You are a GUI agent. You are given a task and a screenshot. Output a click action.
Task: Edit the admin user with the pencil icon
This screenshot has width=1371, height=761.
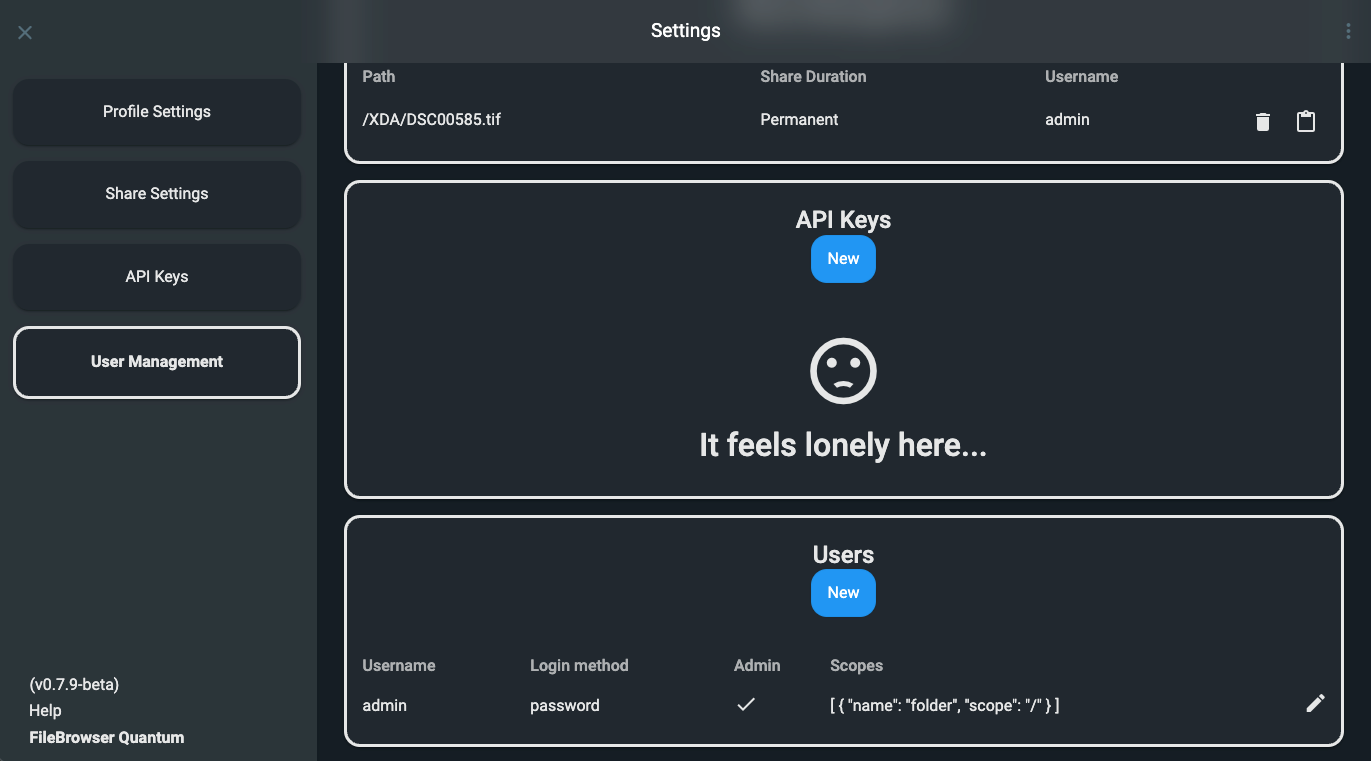coord(1315,703)
